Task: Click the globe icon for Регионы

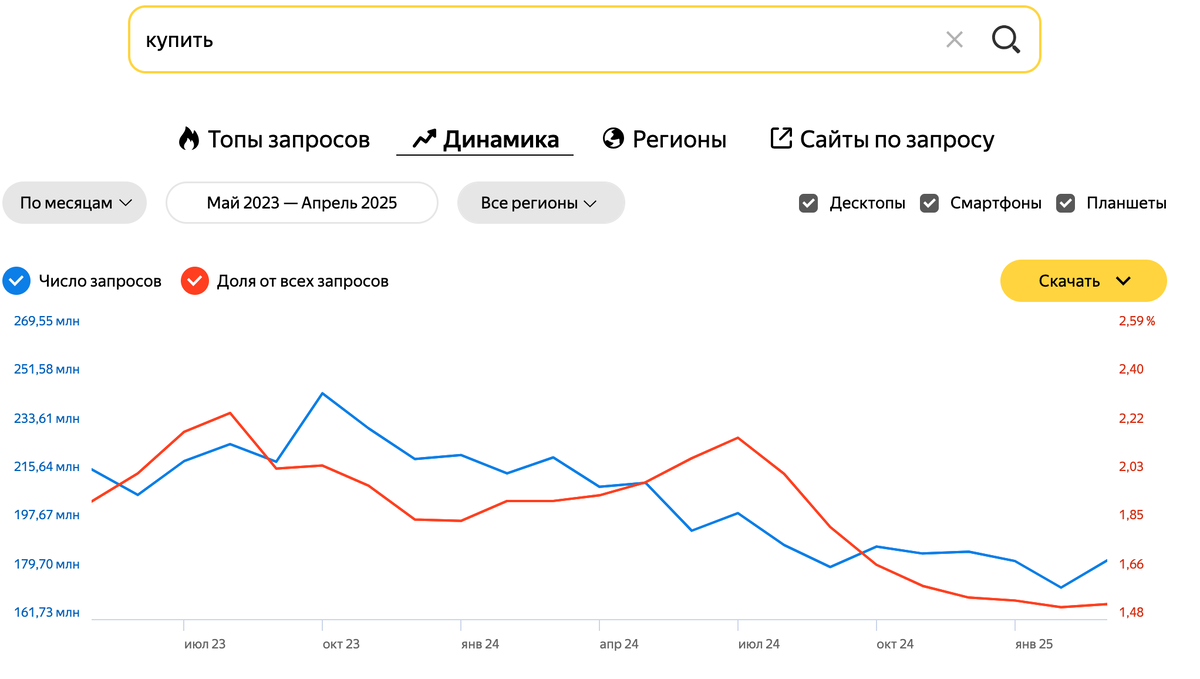Action: pos(613,139)
